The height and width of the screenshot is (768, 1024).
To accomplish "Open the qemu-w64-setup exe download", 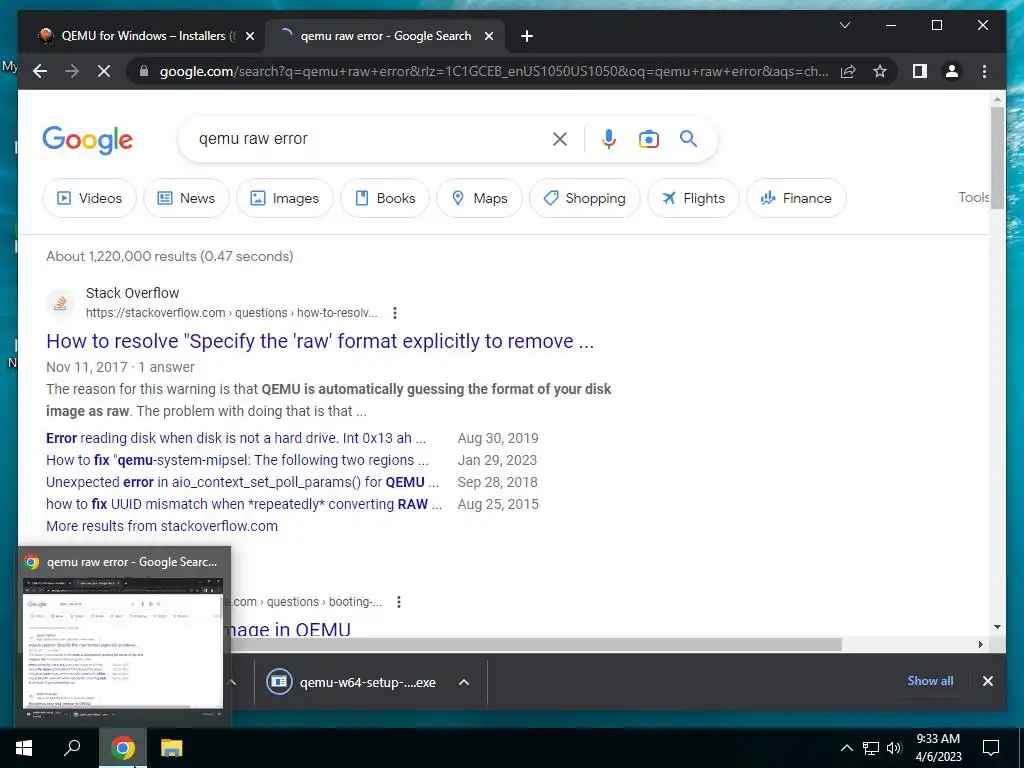I will [353, 682].
